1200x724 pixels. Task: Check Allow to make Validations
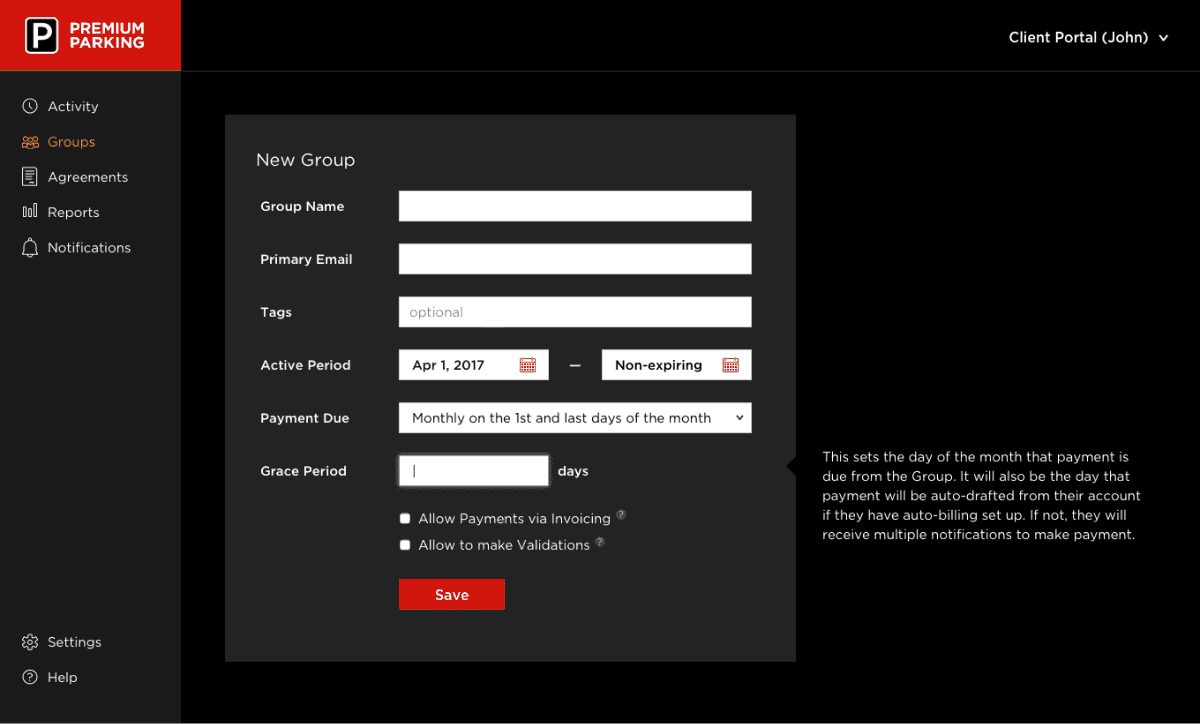pos(405,544)
